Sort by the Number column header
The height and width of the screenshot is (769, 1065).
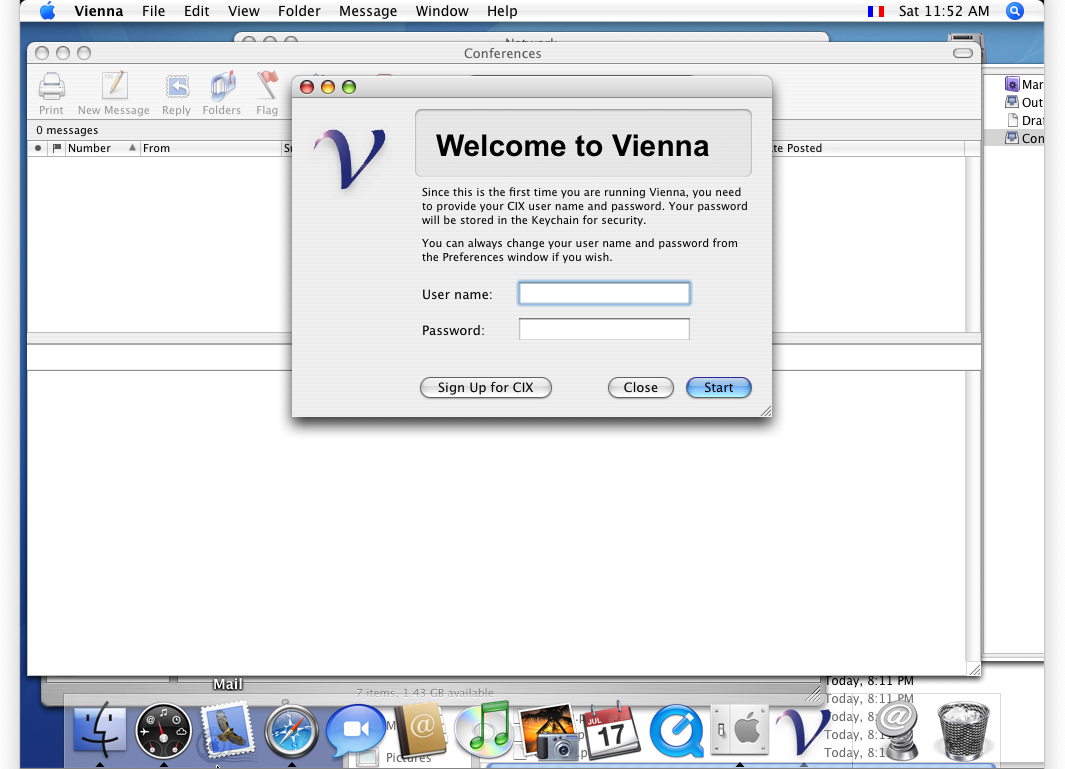tap(102, 148)
